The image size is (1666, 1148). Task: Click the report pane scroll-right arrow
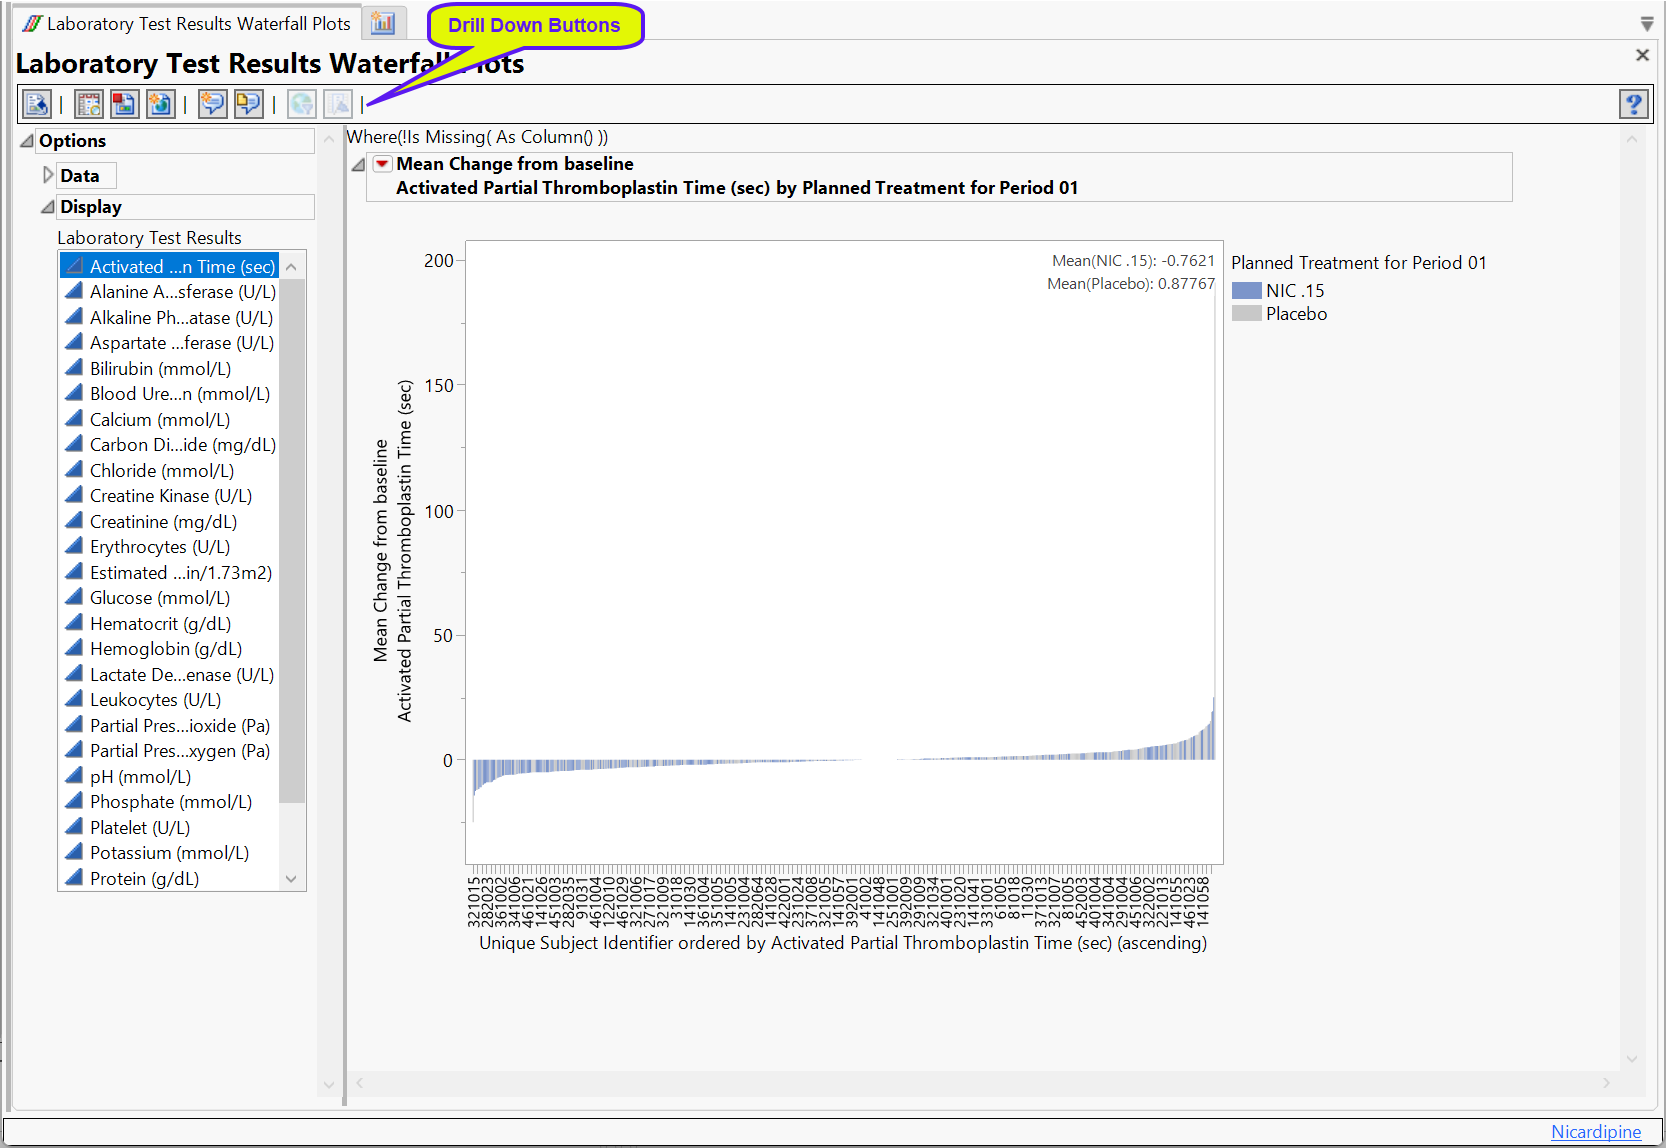[1607, 1083]
